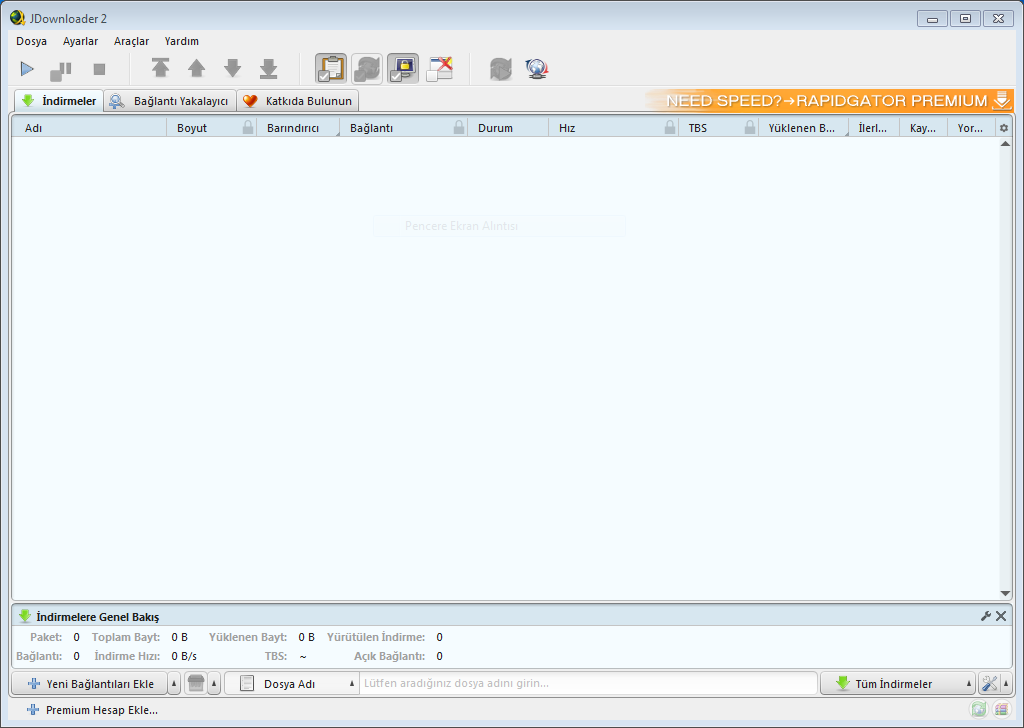Screen dimensions: 1024x728
Task: Click the Paket: label
Action: 46,637
